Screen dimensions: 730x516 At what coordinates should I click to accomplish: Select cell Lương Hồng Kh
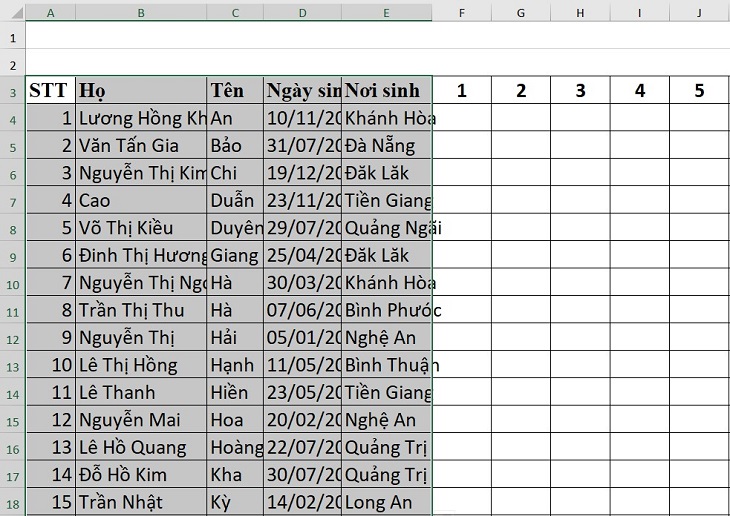(x=141, y=118)
